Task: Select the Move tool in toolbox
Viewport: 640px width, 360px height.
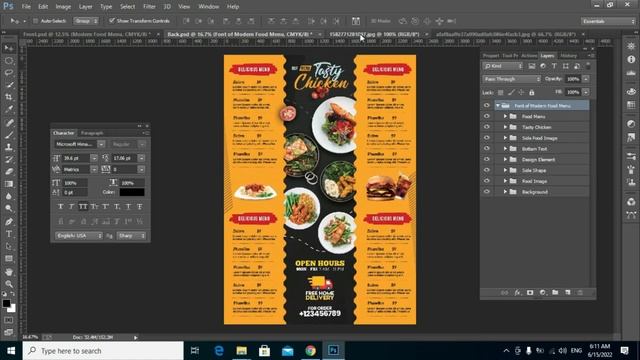Action: coord(9,48)
